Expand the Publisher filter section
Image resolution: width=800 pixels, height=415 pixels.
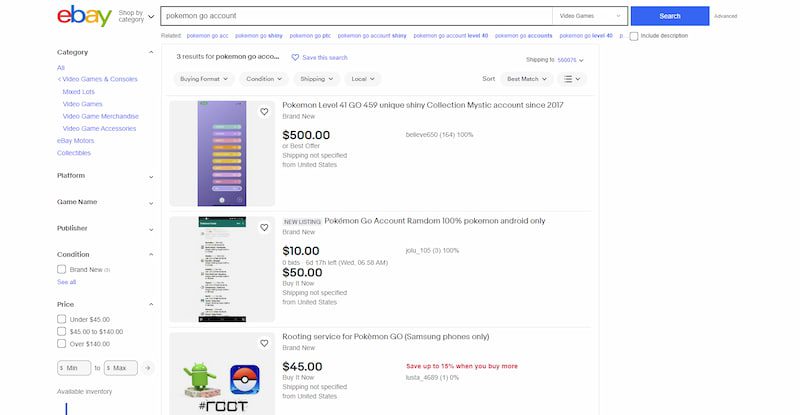click(151, 229)
